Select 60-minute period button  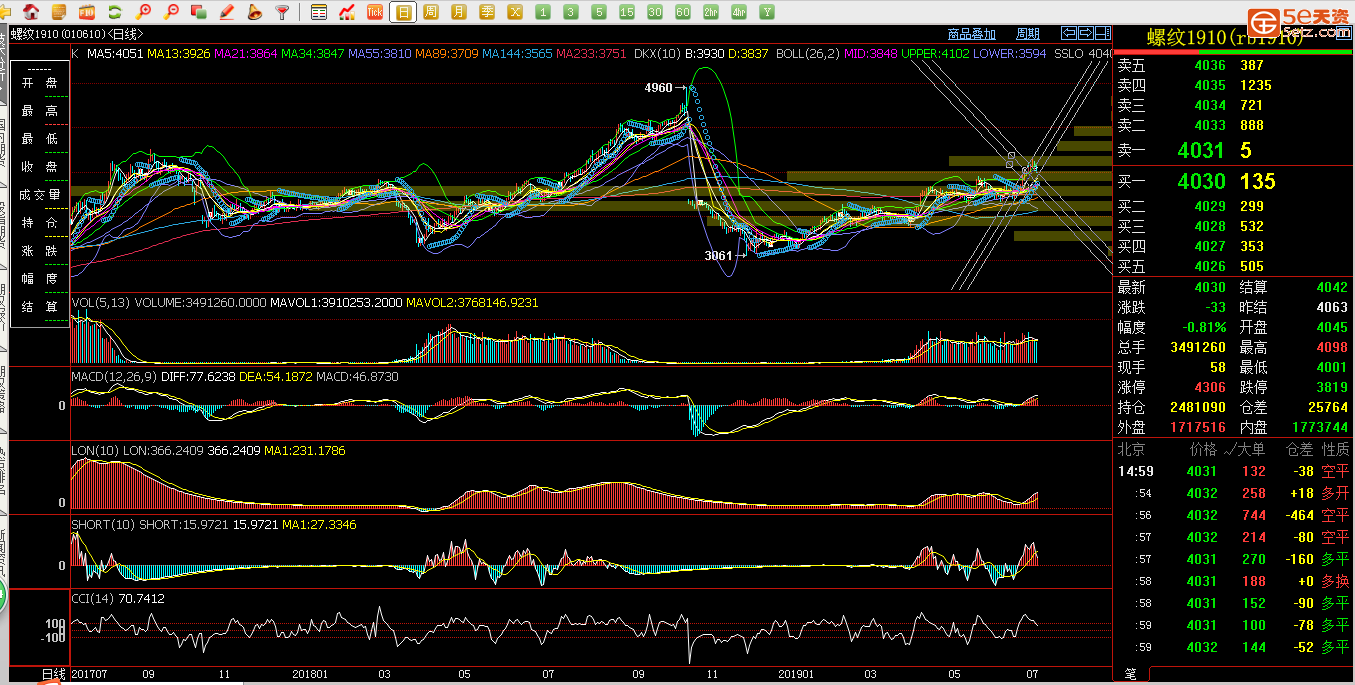[x=682, y=12]
